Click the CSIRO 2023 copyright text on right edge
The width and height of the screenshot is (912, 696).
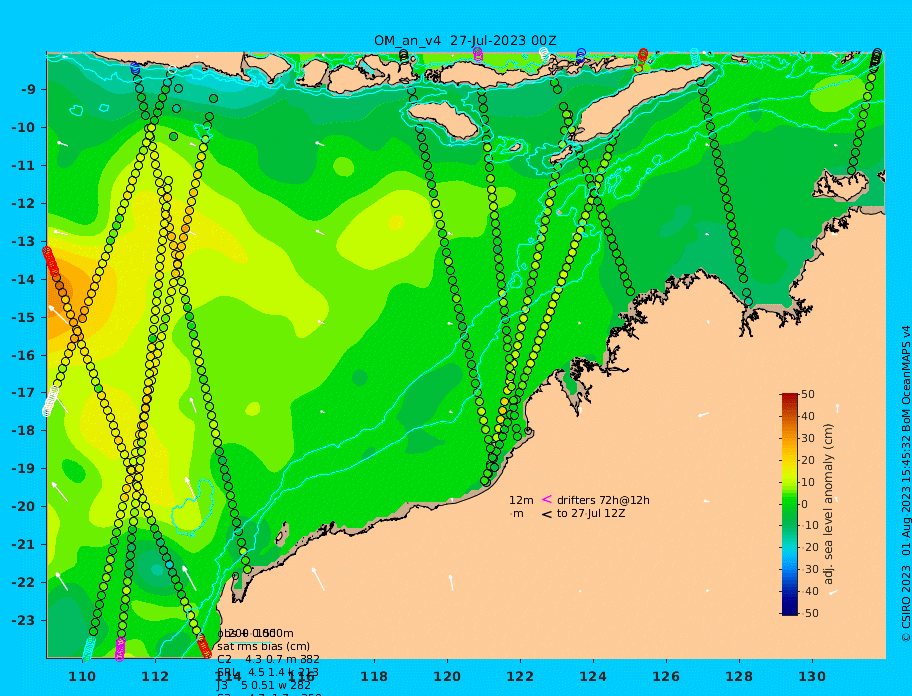click(x=906, y=484)
